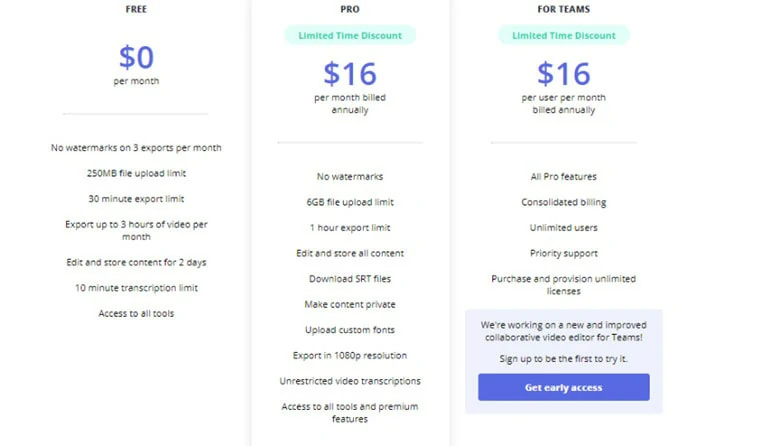Click the Teams Limited Time Discount badge
The image size is (780, 446).
tap(564, 35)
